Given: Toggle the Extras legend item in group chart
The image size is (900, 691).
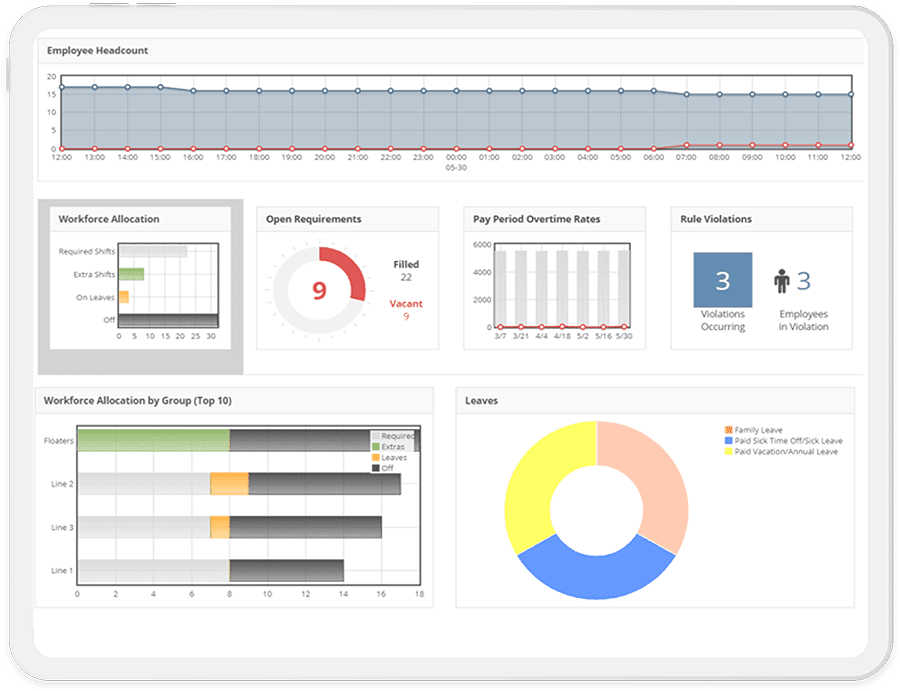Looking at the screenshot, I should pos(389,447).
